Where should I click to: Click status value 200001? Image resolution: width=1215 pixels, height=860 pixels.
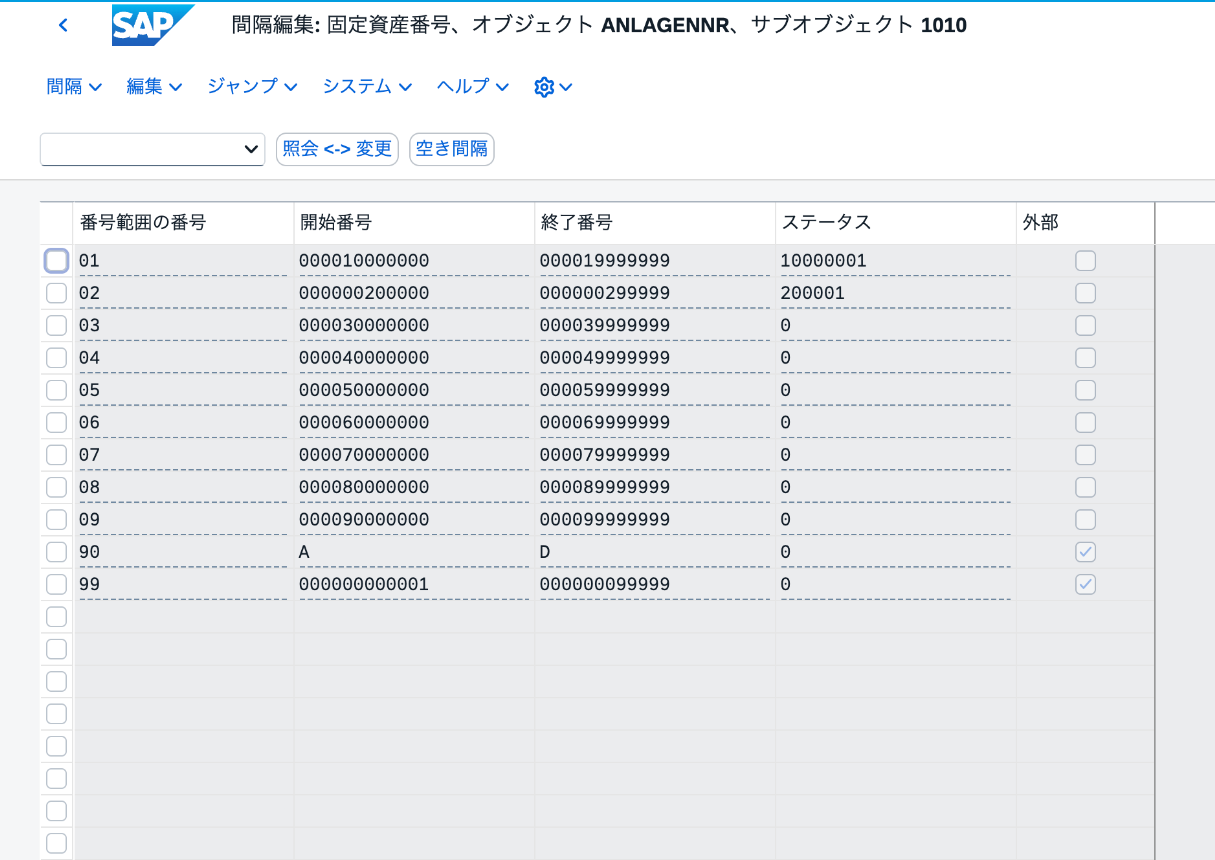pyautogui.click(x=896, y=293)
